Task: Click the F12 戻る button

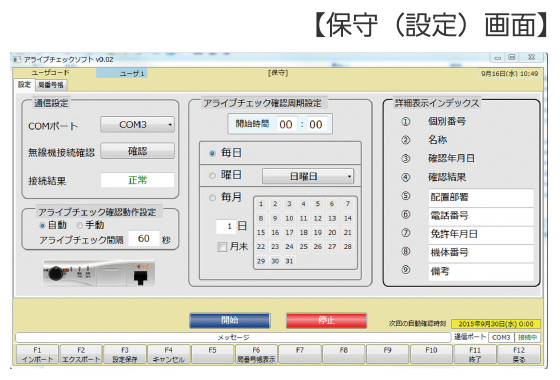Action: (x=519, y=354)
